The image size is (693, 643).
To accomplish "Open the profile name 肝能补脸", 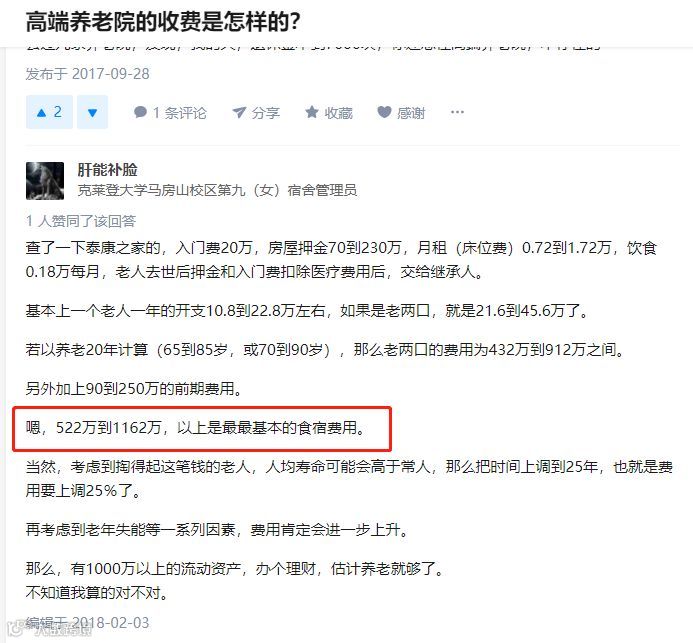I will [107, 170].
